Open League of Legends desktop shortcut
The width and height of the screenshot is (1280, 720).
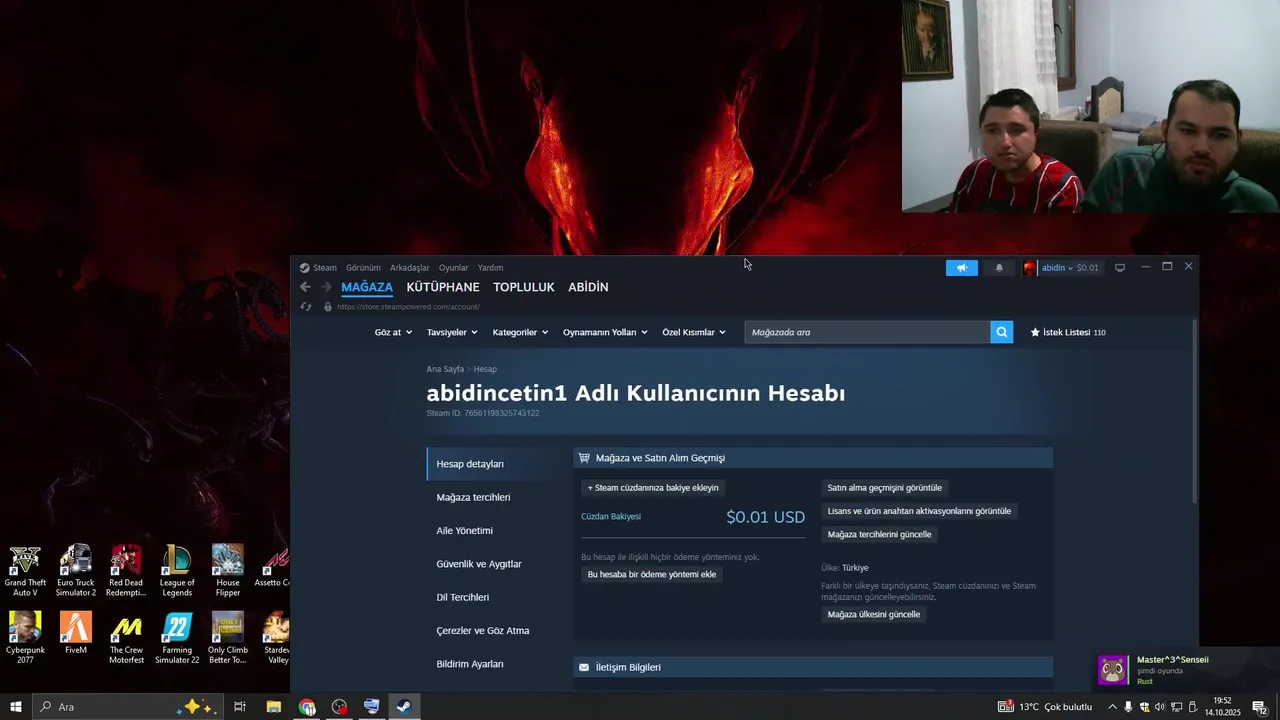click(177, 571)
